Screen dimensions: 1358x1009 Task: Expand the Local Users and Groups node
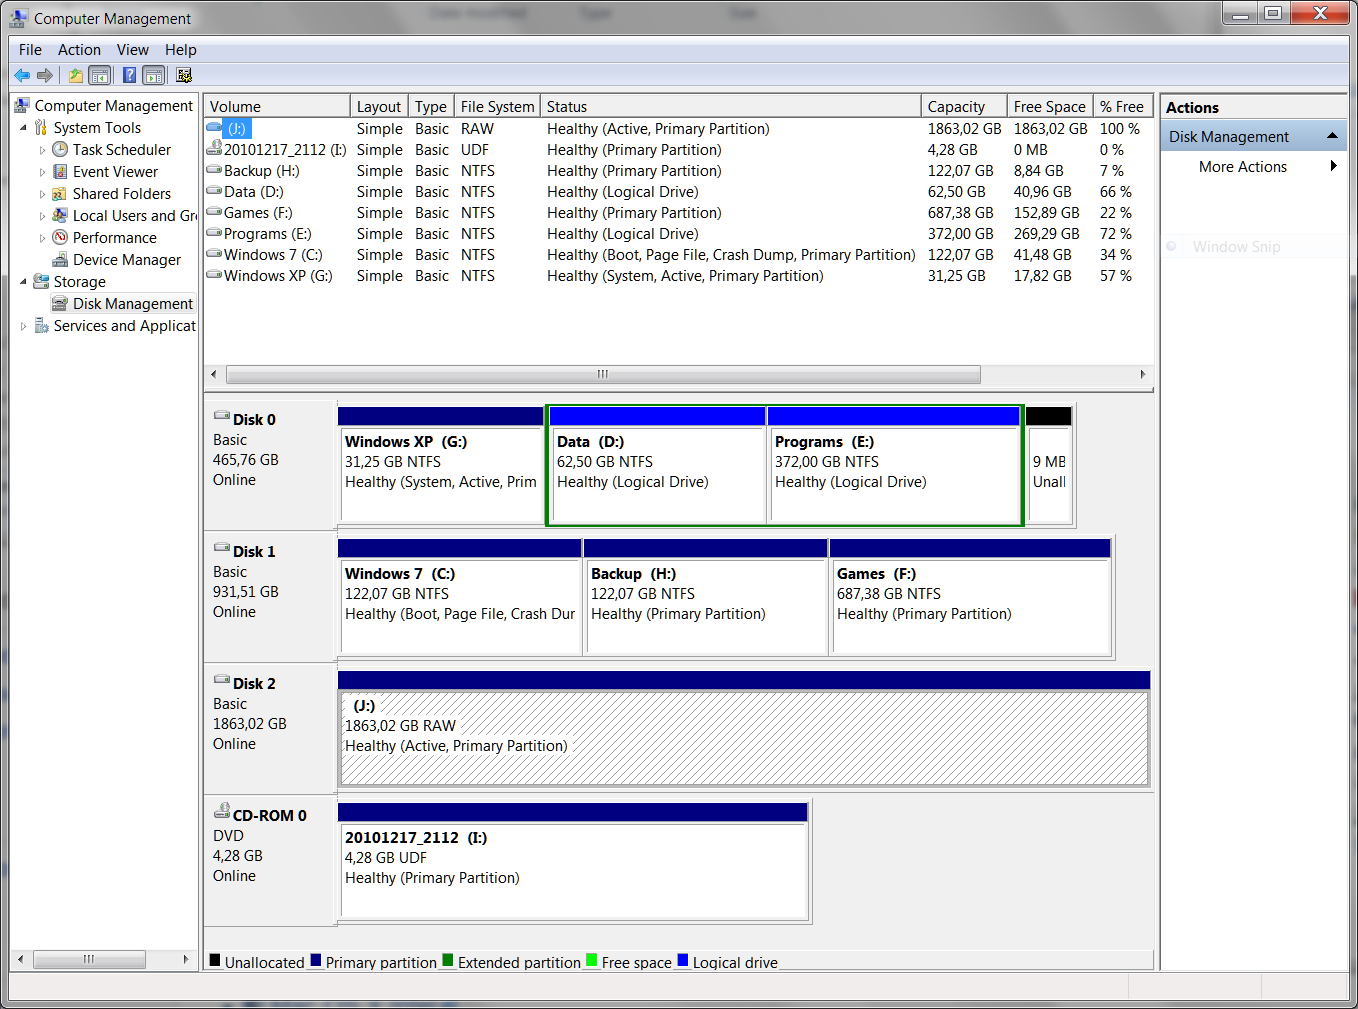[x=42, y=216]
